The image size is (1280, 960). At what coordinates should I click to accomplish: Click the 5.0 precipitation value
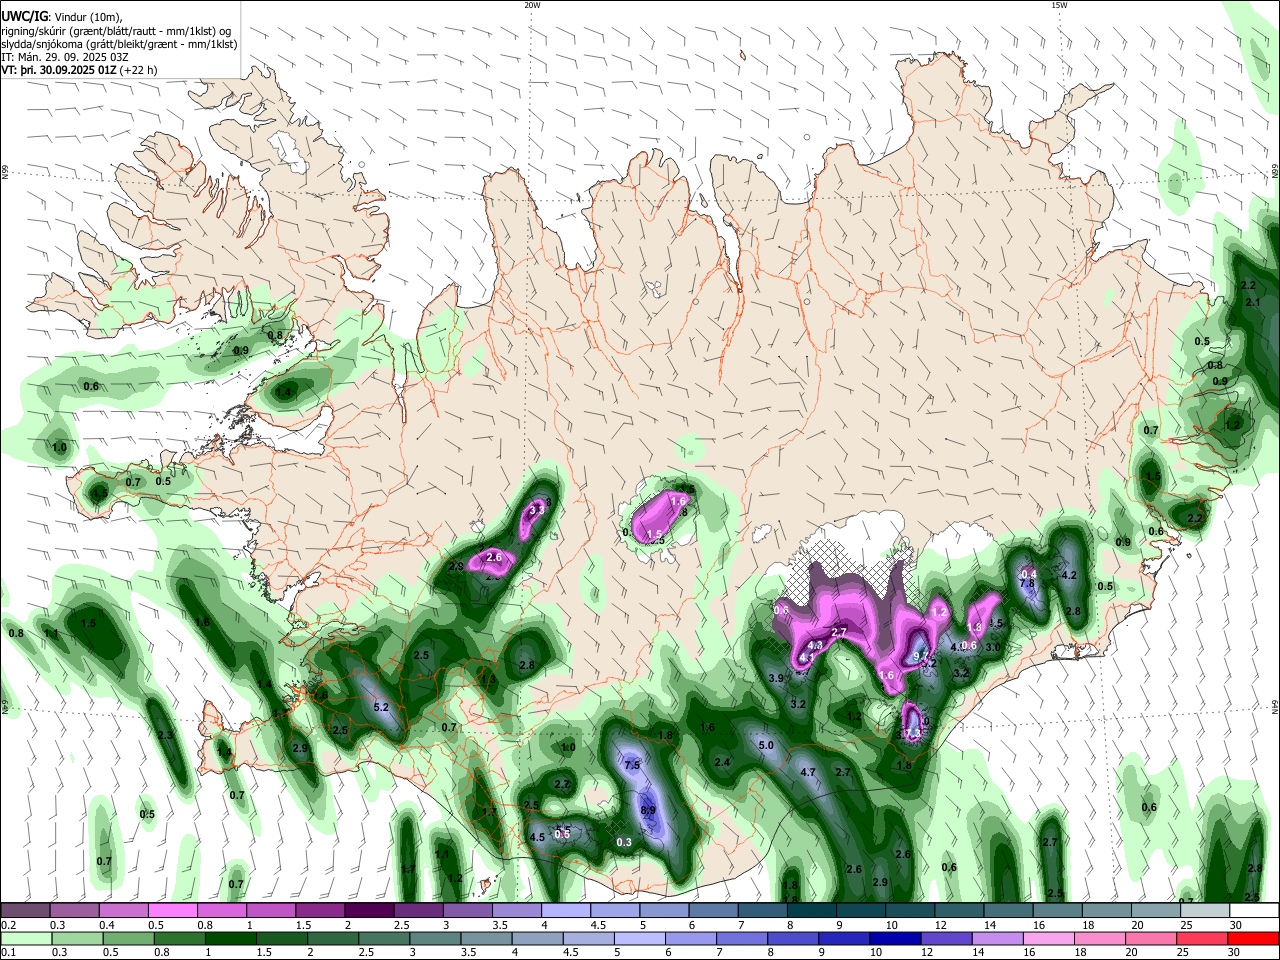(x=767, y=745)
